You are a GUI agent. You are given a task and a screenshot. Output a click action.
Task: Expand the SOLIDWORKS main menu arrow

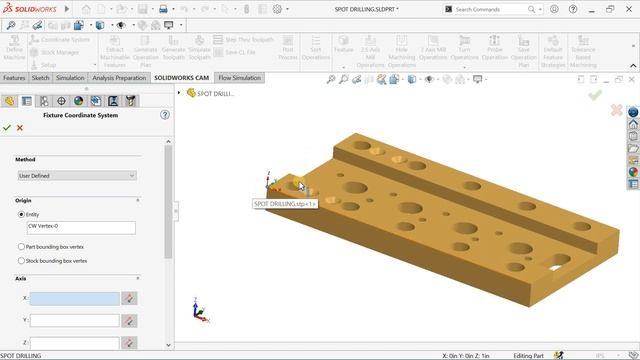[67, 9]
